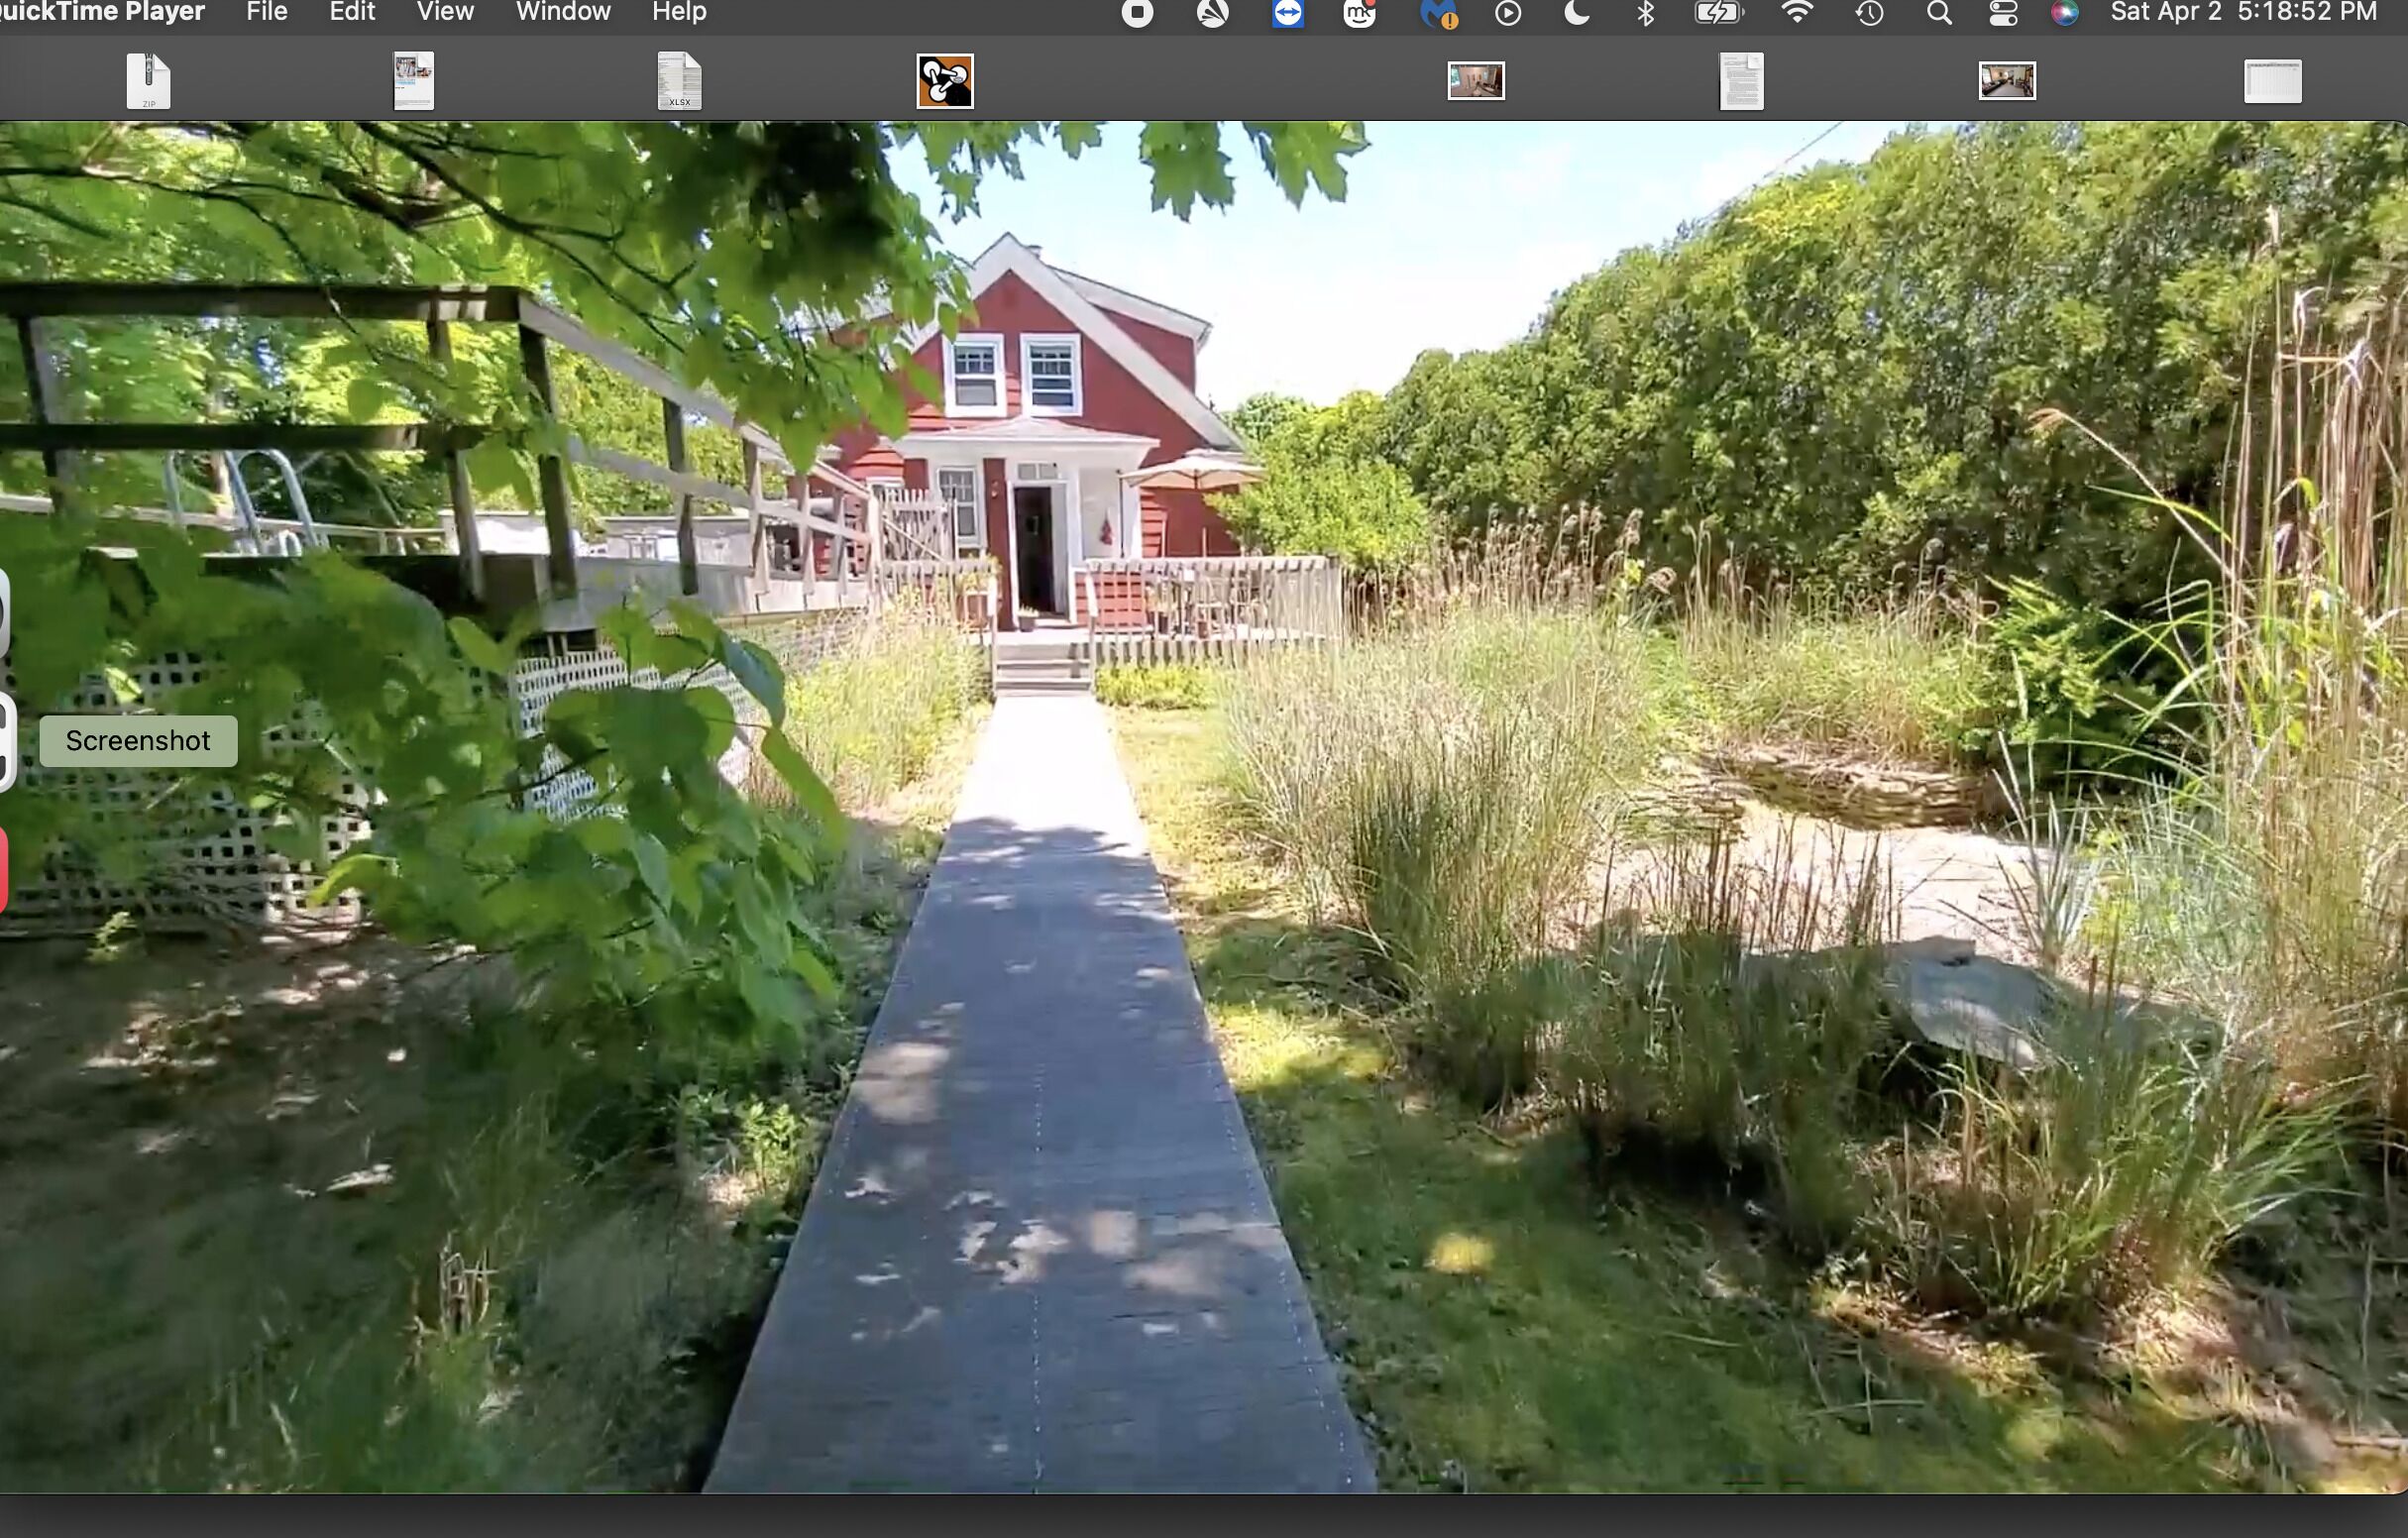This screenshot has width=2408, height=1538.
Task: Open the Bluetooth status menu
Action: pos(1645,13)
